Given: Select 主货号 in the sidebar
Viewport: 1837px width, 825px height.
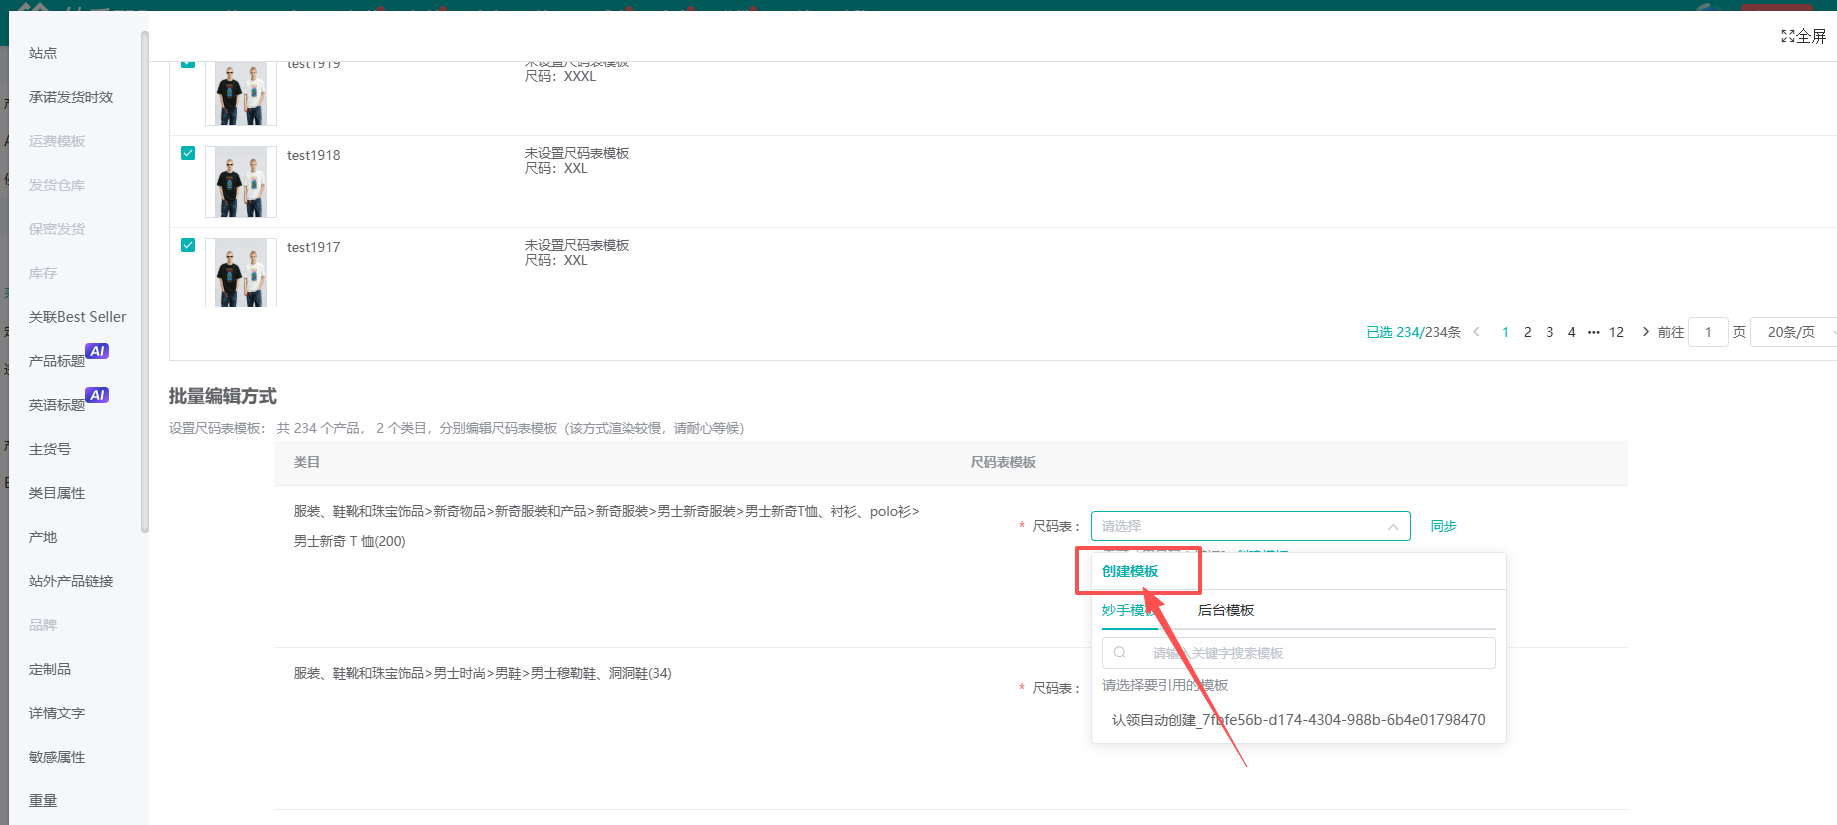Looking at the screenshot, I should coord(50,449).
